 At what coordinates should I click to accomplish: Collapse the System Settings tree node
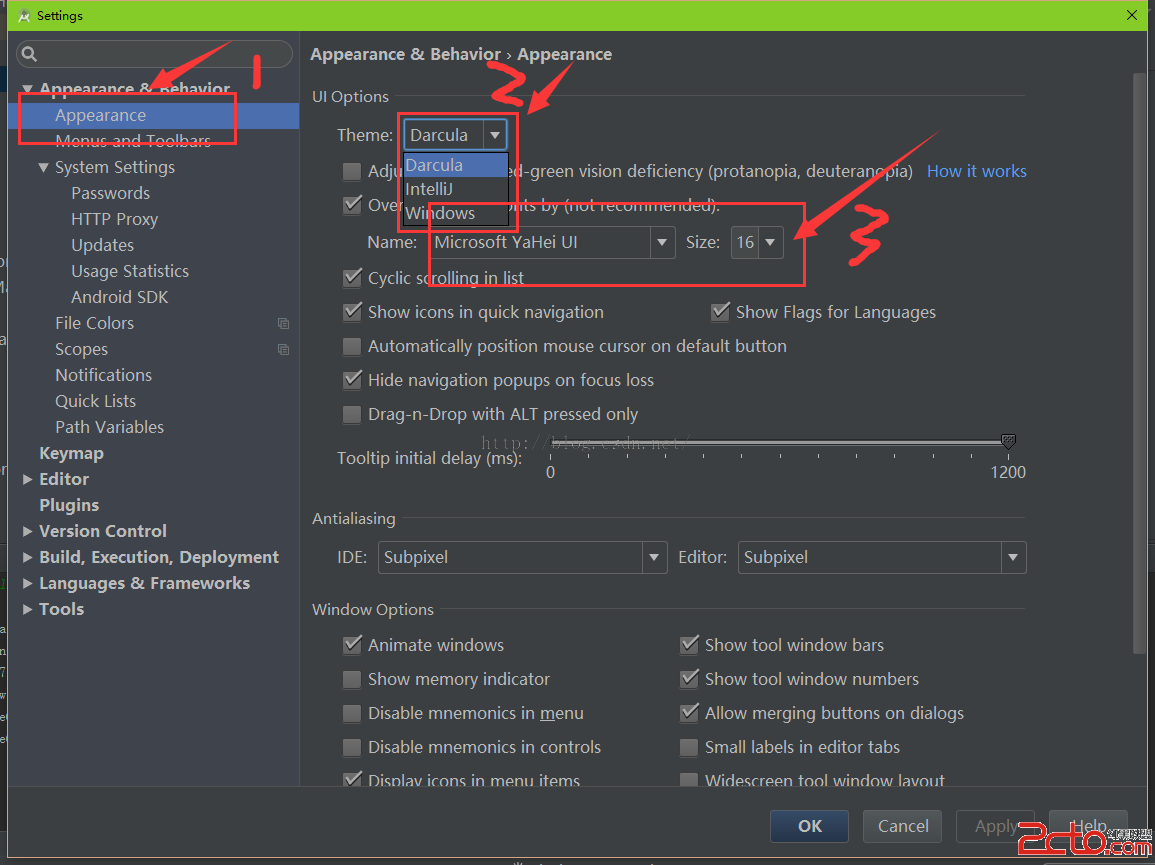(x=43, y=167)
